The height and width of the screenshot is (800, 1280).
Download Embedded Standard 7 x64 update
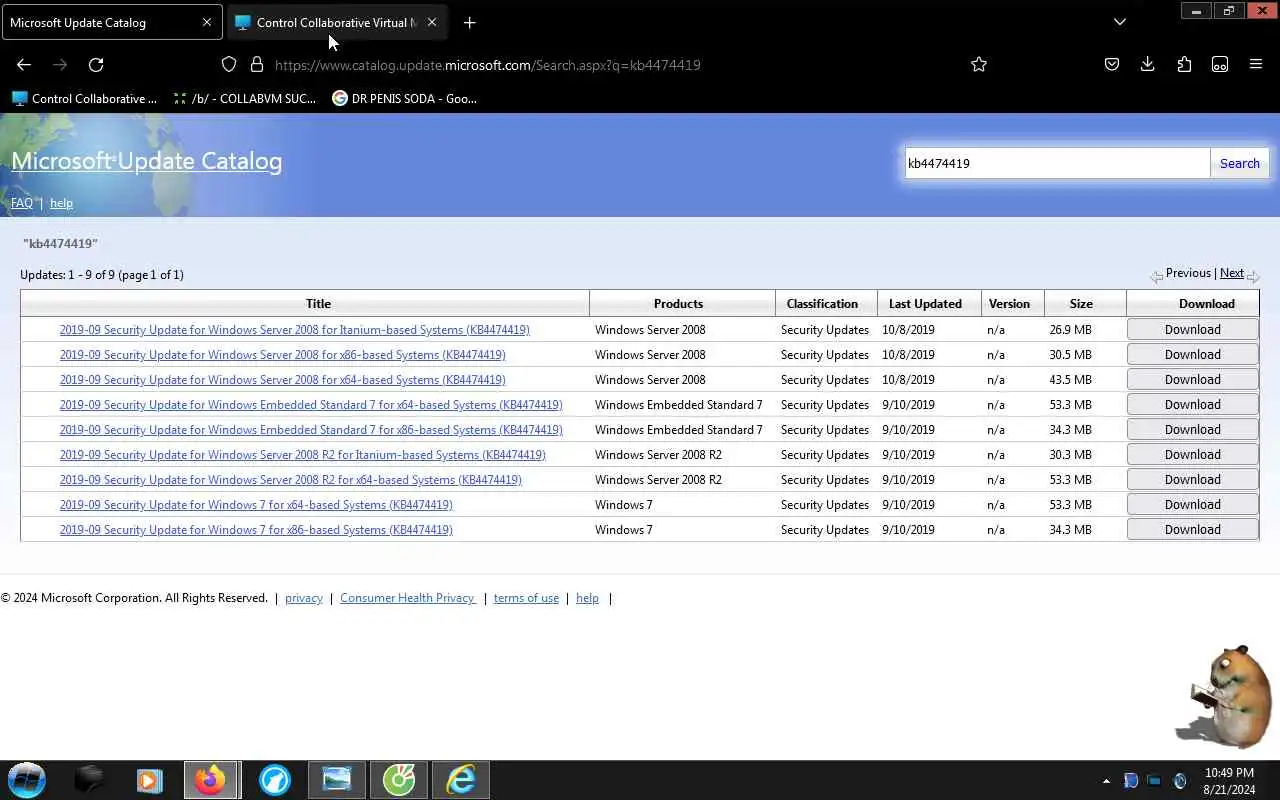point(1192,404)
